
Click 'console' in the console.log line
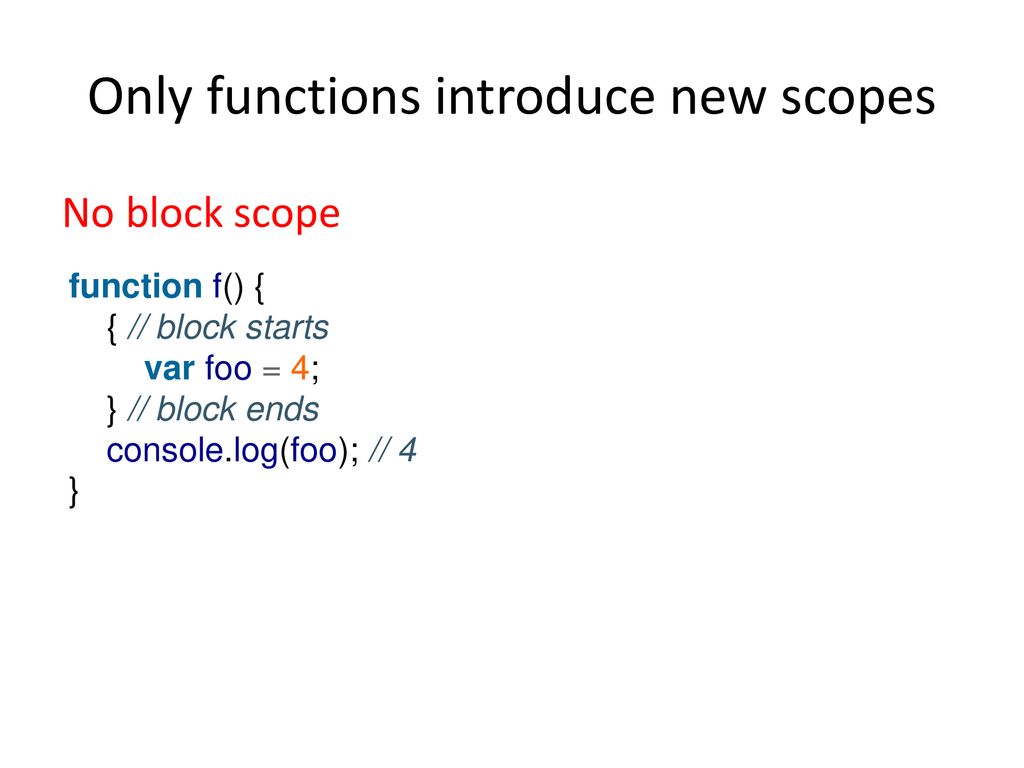coord(165,451)
